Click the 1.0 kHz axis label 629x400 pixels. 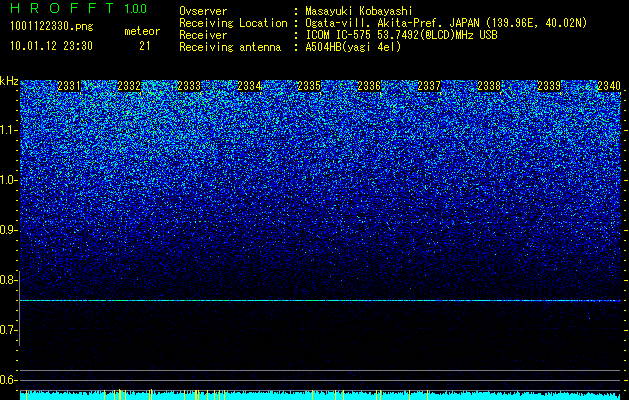(x=9, y=180)
